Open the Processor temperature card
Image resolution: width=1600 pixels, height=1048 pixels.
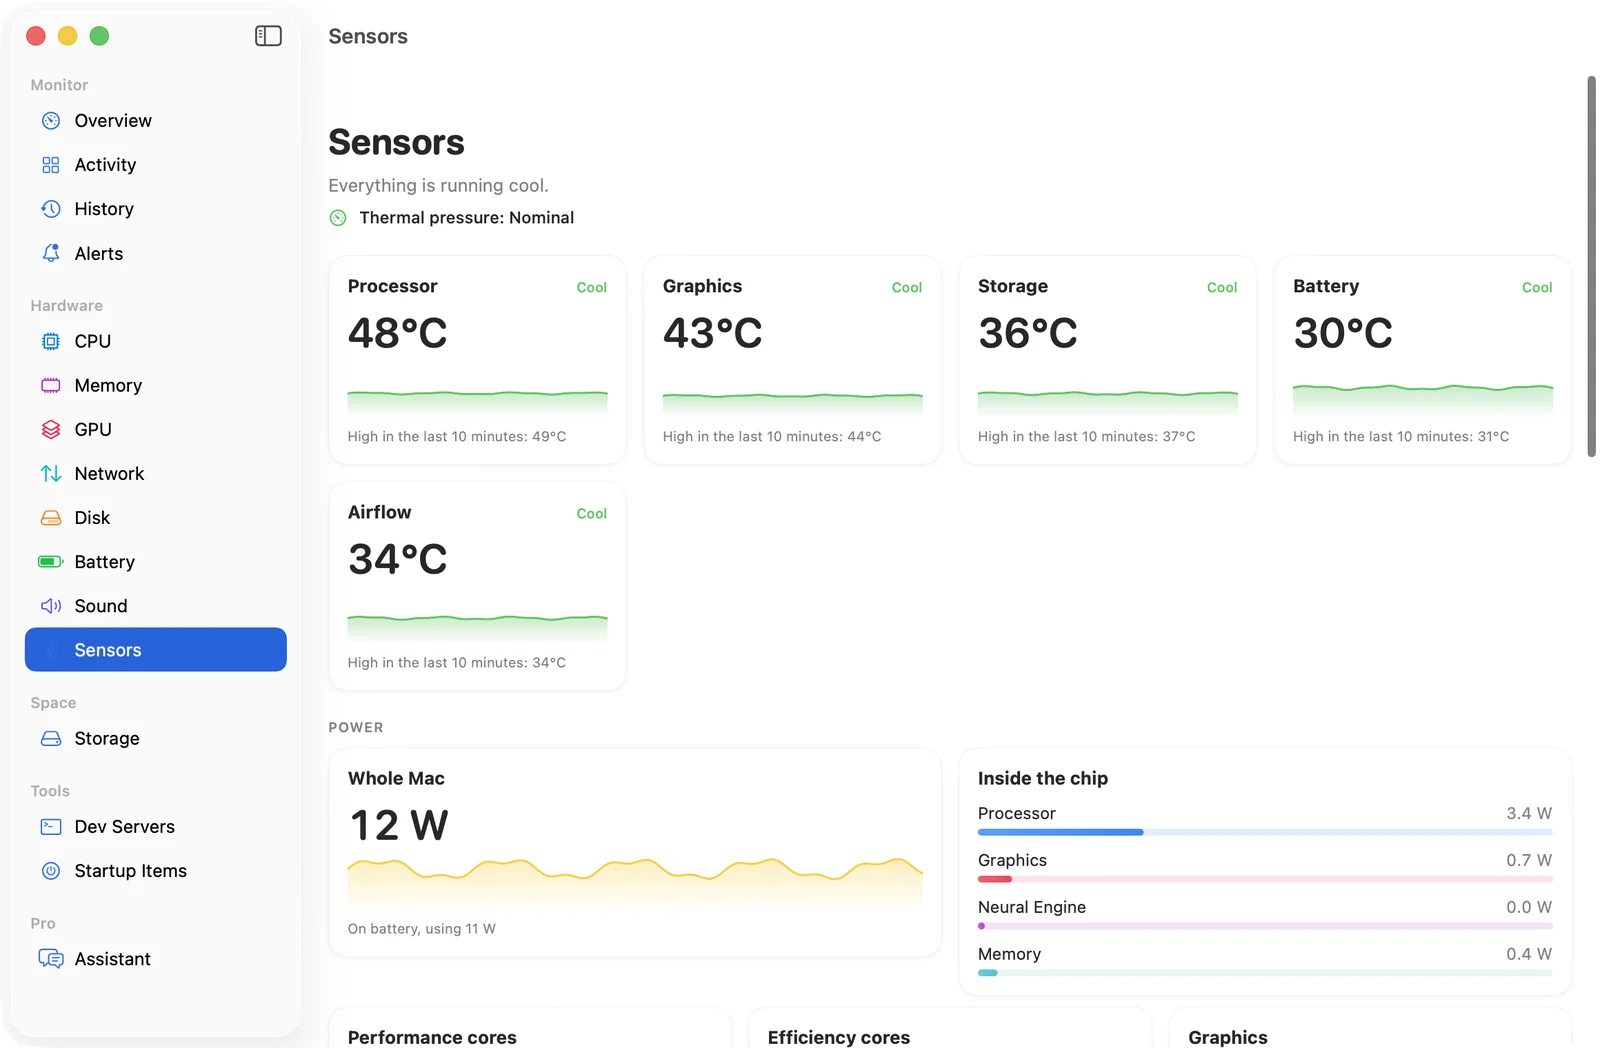477,360
